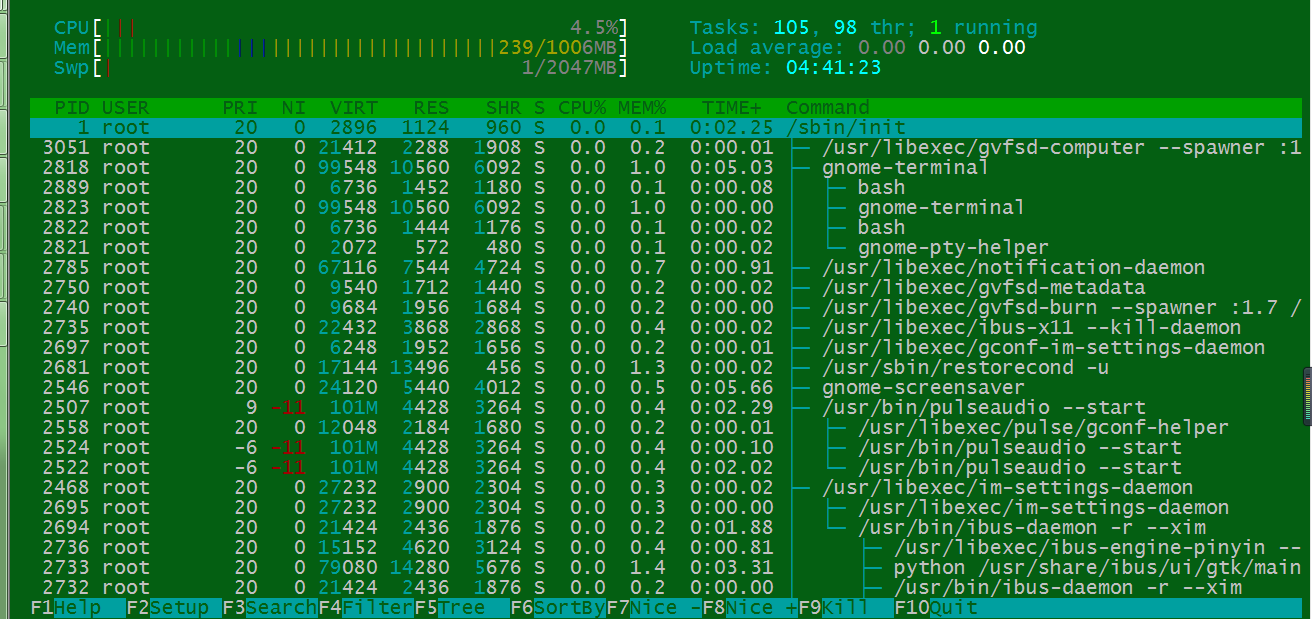Choose F4 Filter in the bottom bar
The image size is (1312, 619).
pos(366,607)
